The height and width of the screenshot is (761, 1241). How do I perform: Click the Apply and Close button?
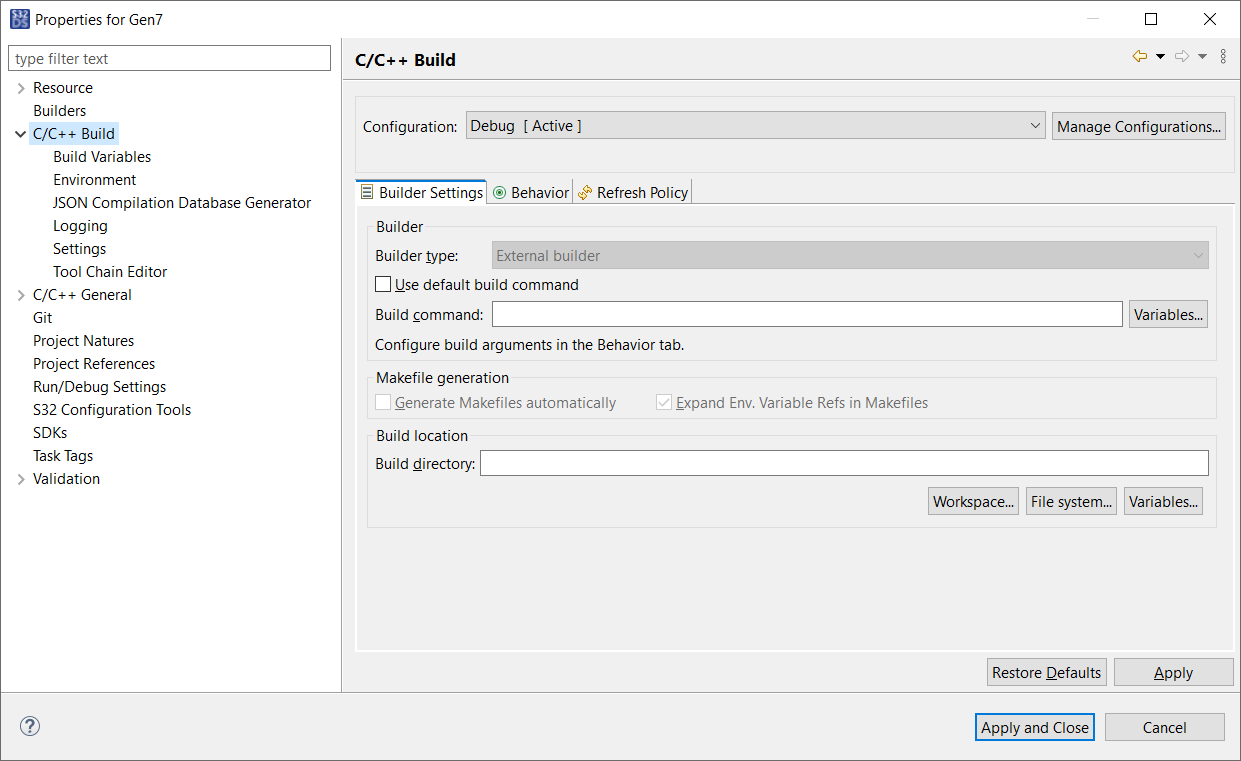click(x=1034, y=727)
